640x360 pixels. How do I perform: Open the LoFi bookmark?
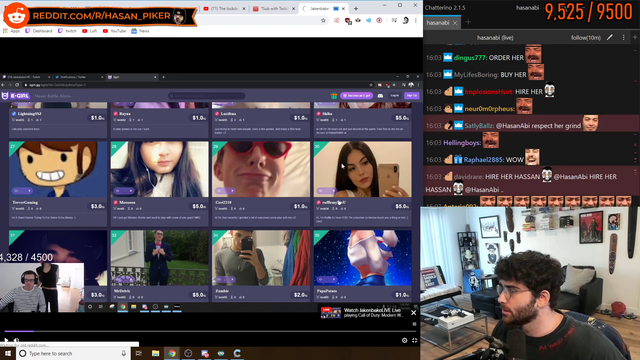click(x=90, y=31)
